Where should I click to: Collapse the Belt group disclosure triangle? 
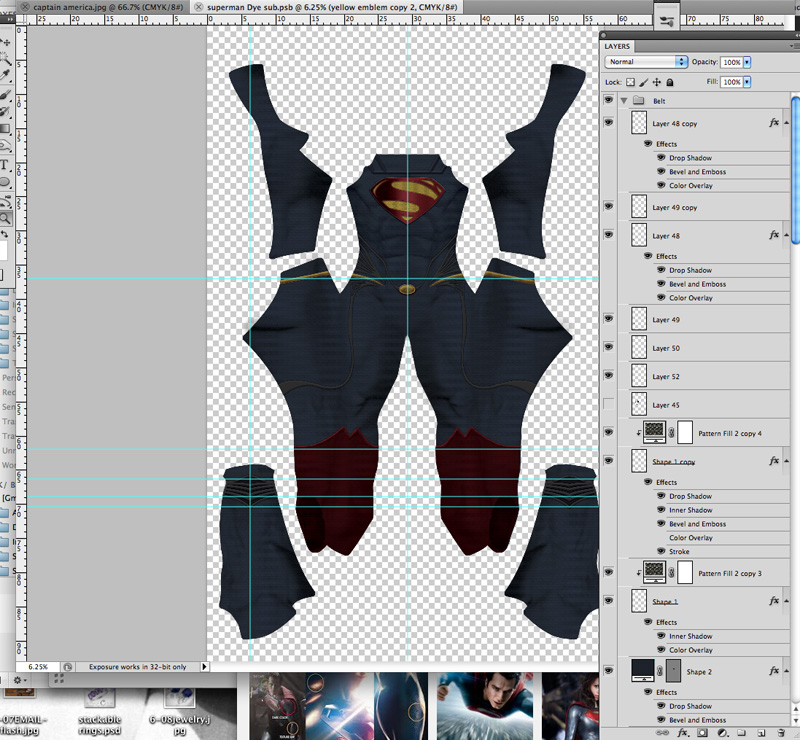click(623, 101)
